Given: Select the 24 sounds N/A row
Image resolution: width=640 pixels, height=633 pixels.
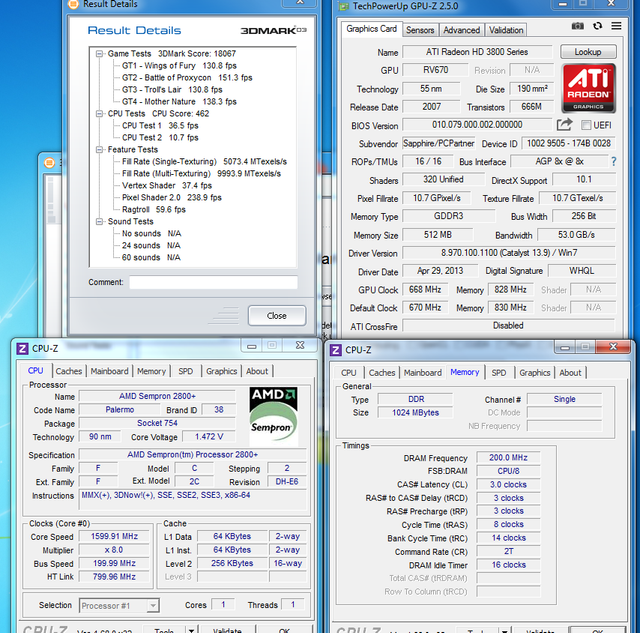Looking at the screenshot, I should pyautogui.click(x=151, y=246).
